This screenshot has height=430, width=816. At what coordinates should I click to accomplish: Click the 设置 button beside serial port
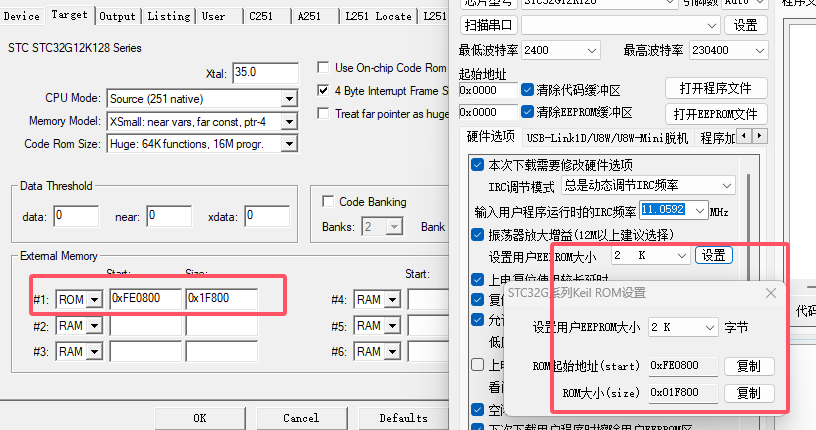coord(745,25)
